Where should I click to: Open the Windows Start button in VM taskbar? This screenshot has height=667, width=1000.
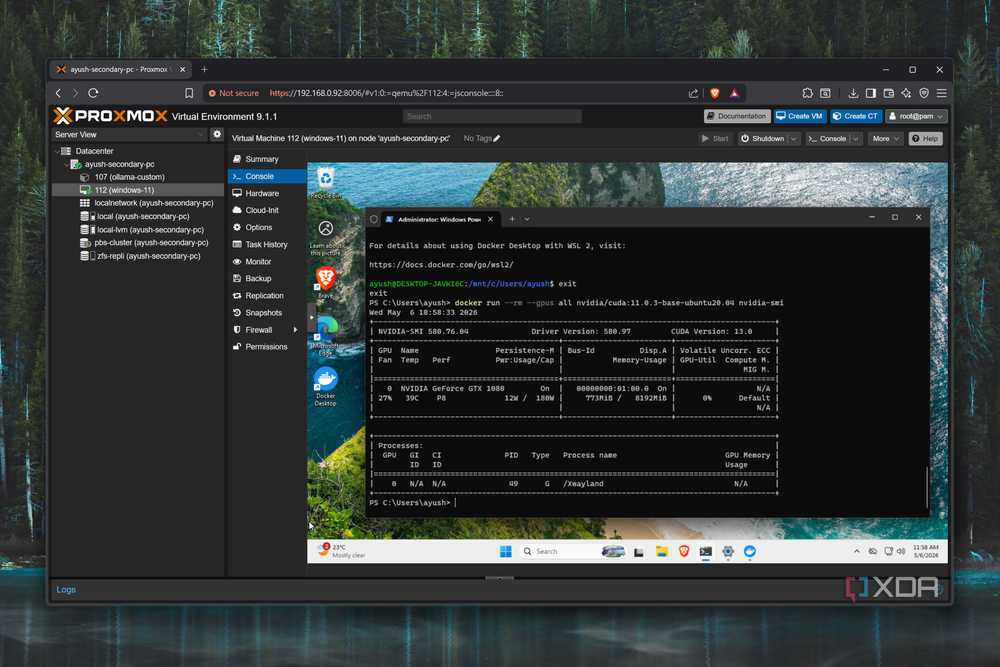click(506, 551)
